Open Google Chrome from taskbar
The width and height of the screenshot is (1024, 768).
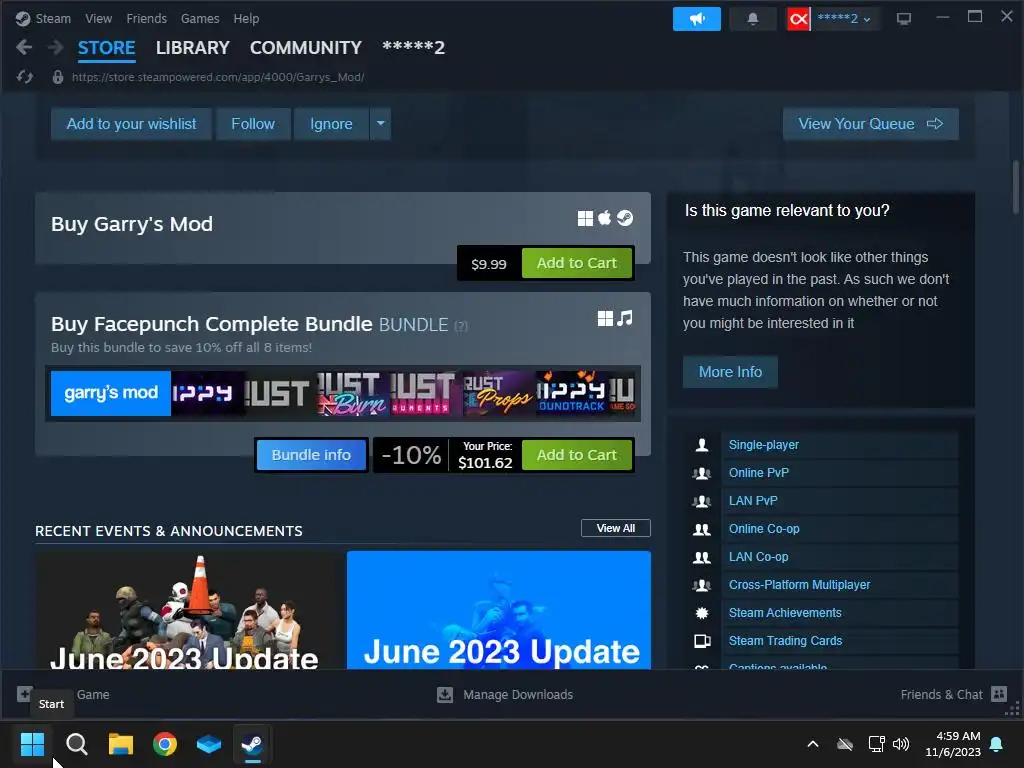(165, 743)
